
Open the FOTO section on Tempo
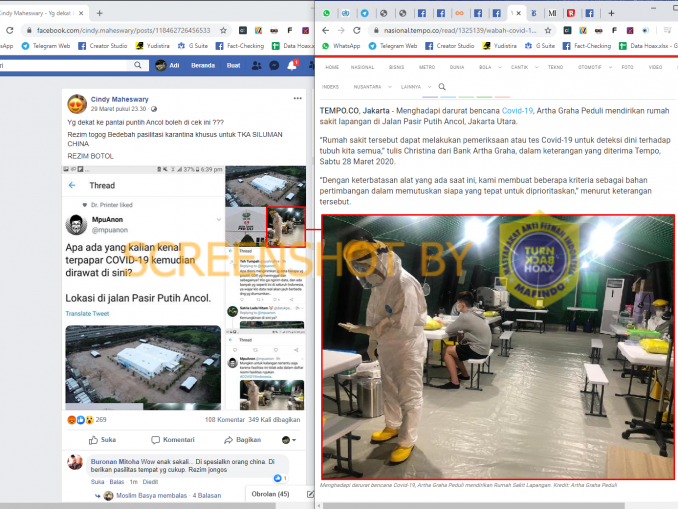click(627, 67)
